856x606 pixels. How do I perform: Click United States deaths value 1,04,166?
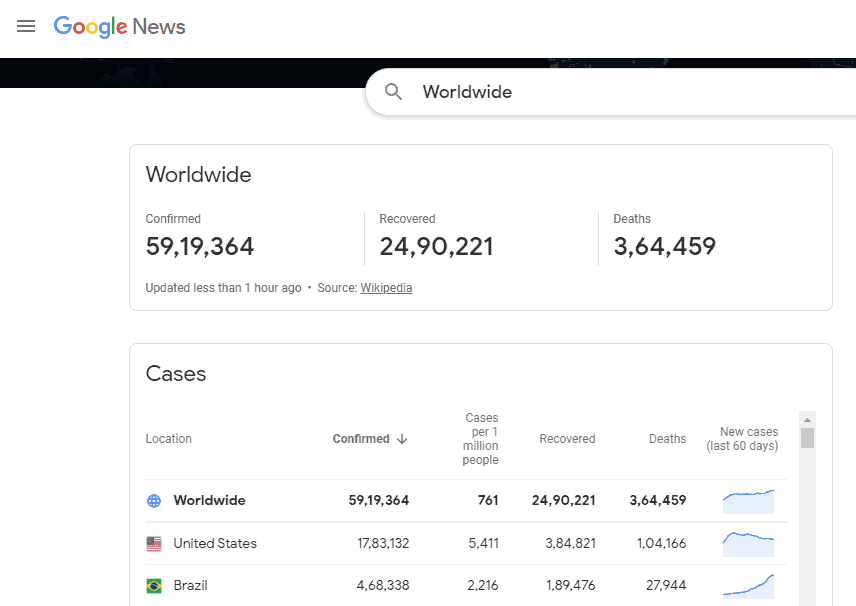662,543
